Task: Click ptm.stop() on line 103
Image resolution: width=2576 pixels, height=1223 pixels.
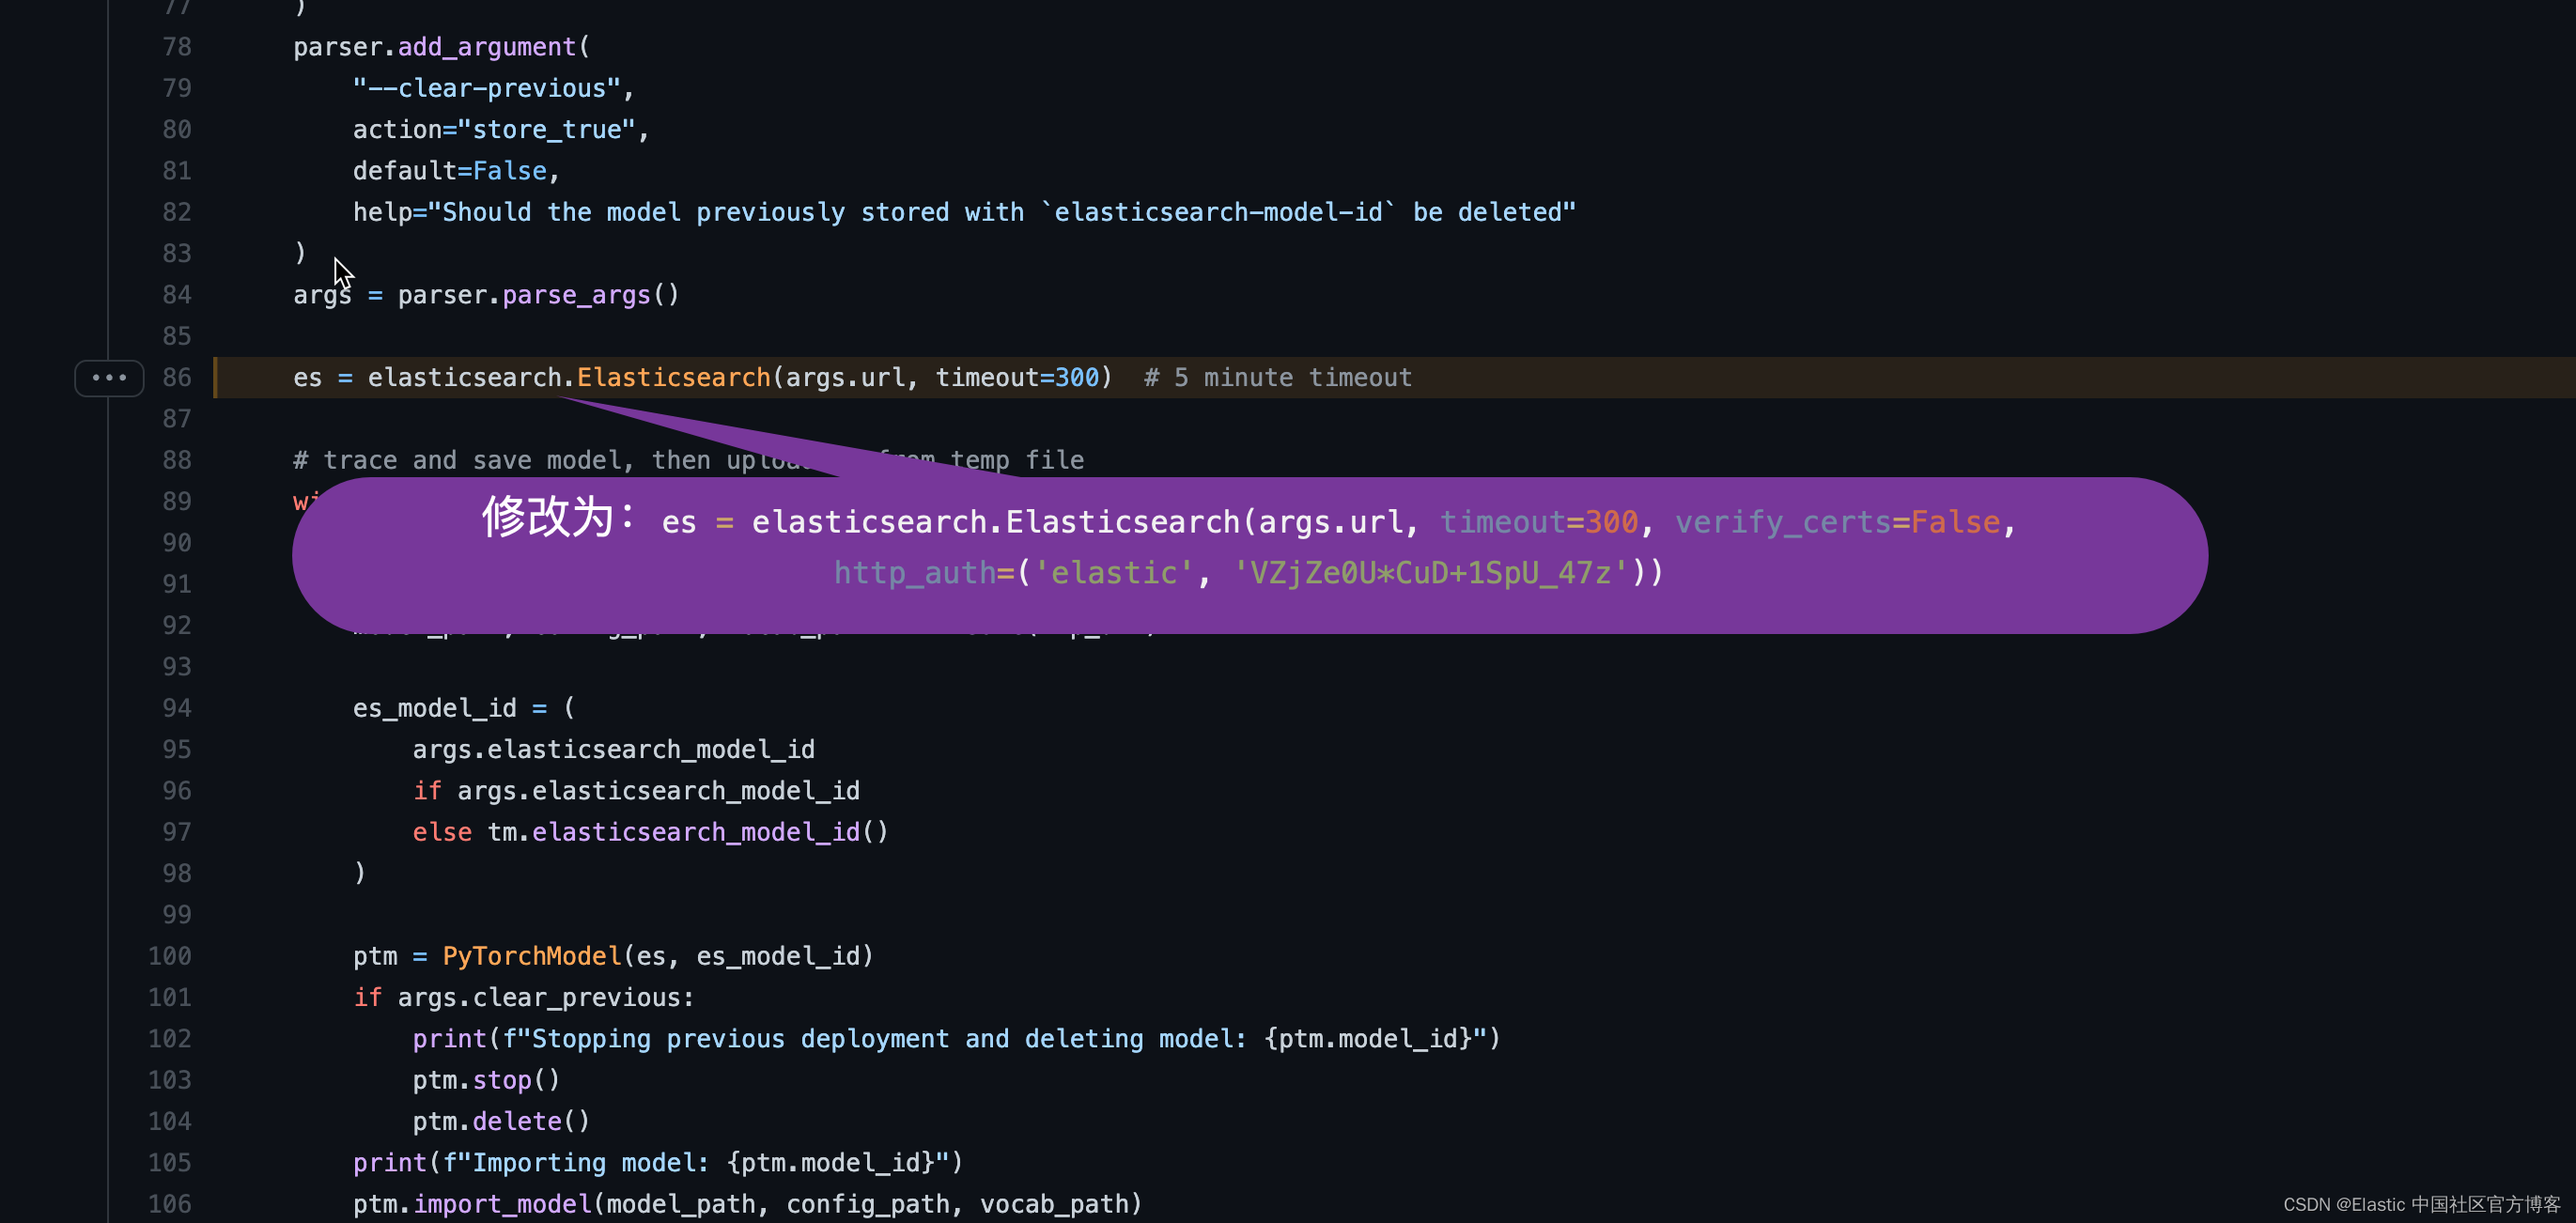Action: (487, 1080)
